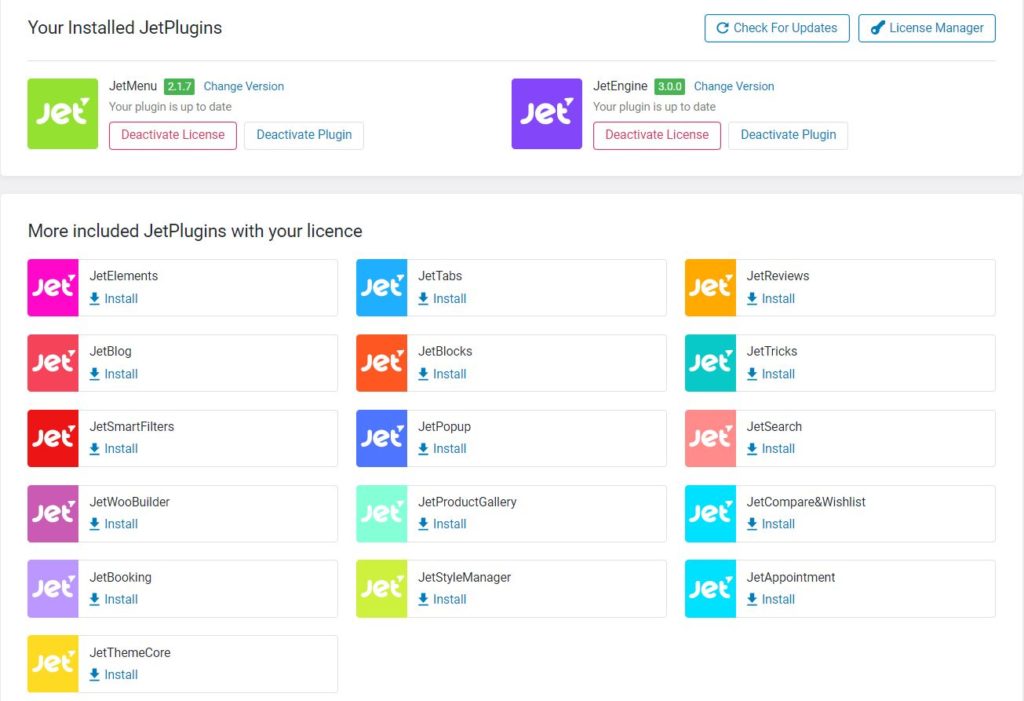The height and width of the screenshot is (701, 1024).
Task: Click the yellow JetThemeCore logo
Action: 53,664
